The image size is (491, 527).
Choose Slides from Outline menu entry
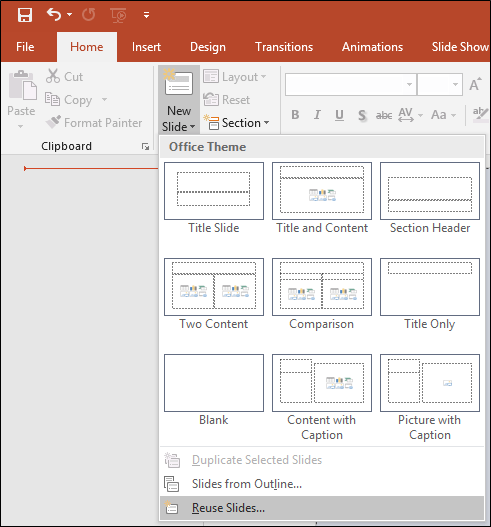point(322,484)
